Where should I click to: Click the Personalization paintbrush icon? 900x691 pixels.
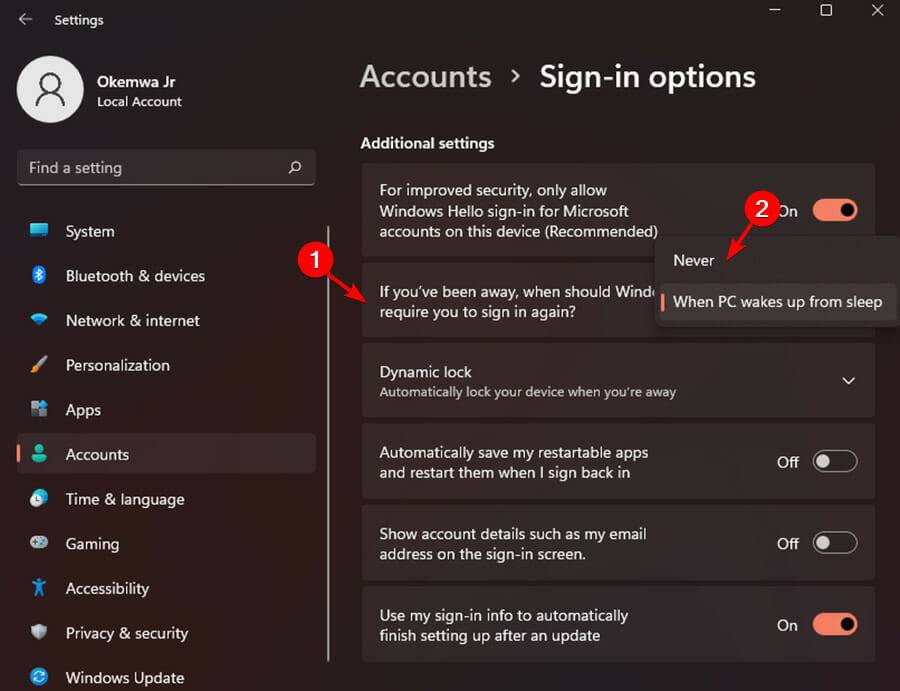tap(39, 365)
